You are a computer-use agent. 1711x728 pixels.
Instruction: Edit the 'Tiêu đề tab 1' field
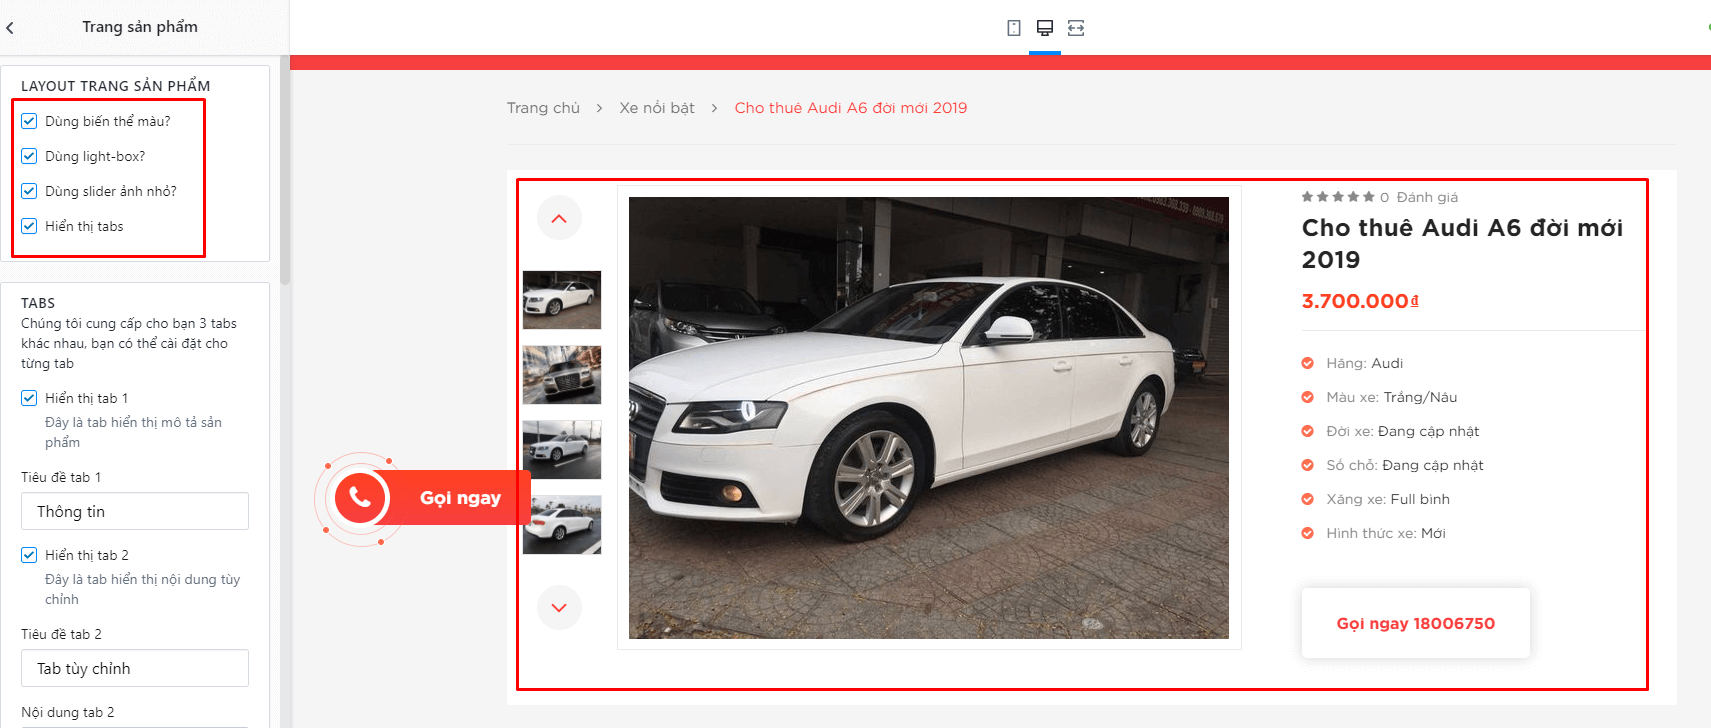(x=135, y=511)
